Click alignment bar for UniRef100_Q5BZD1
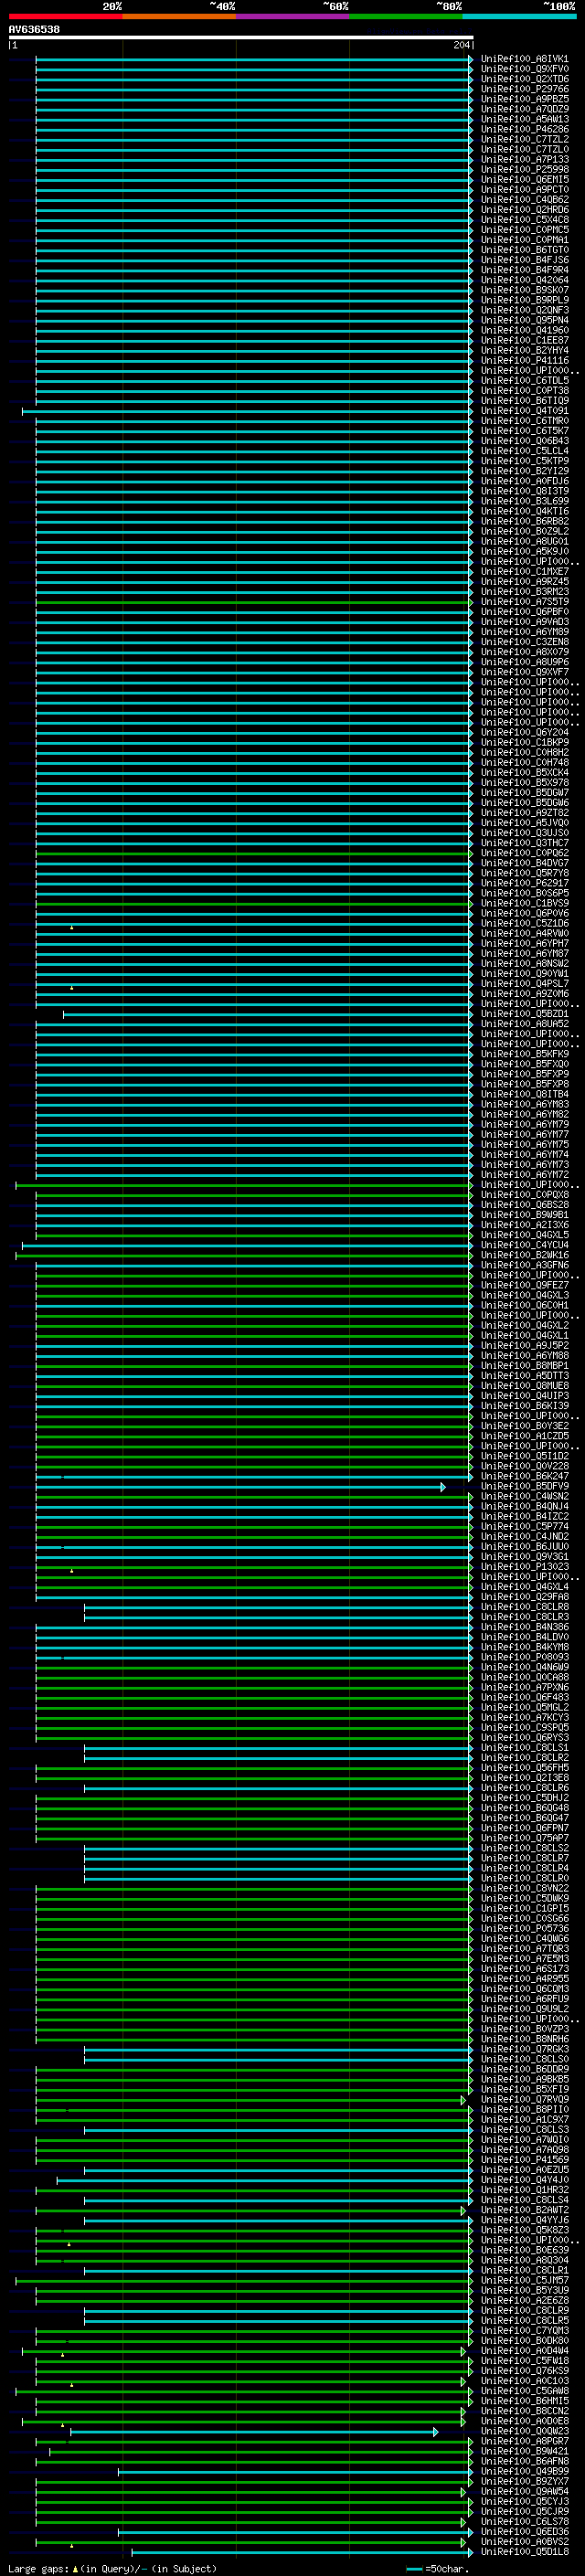 (268, 1014)
